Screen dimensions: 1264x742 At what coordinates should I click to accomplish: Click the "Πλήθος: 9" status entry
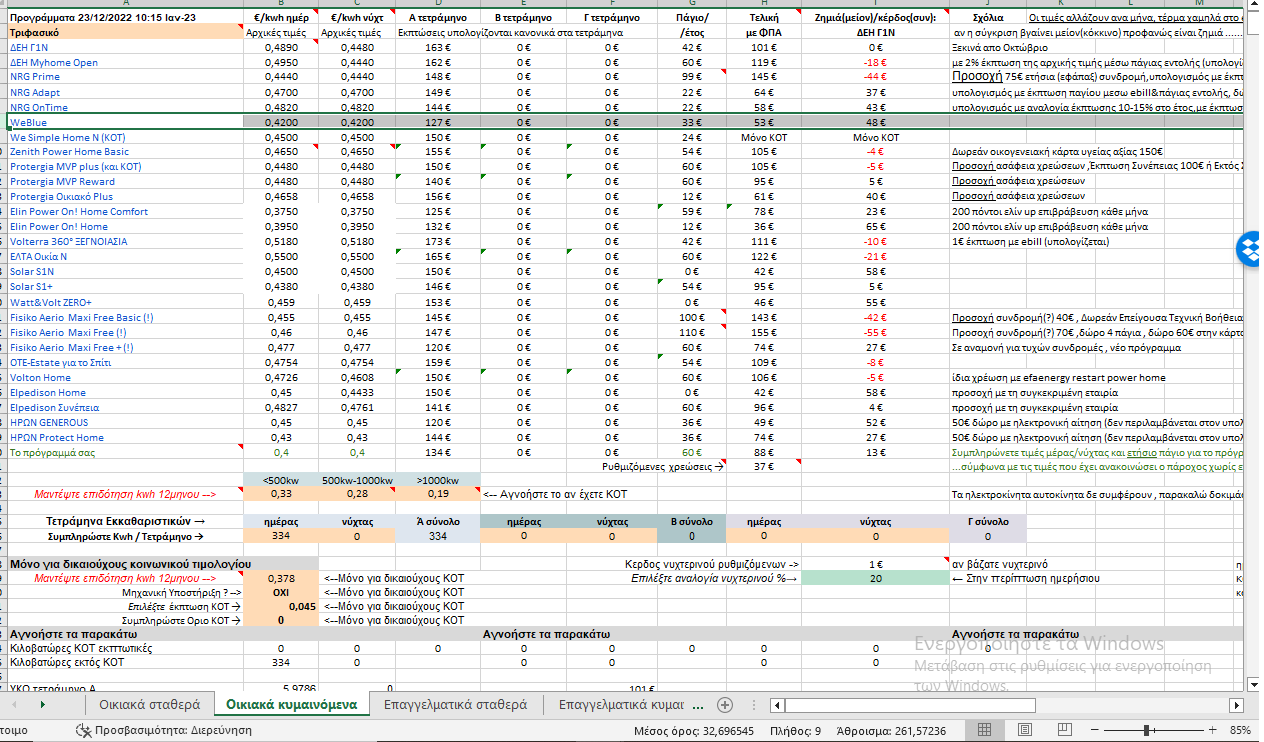pos(796,731)
